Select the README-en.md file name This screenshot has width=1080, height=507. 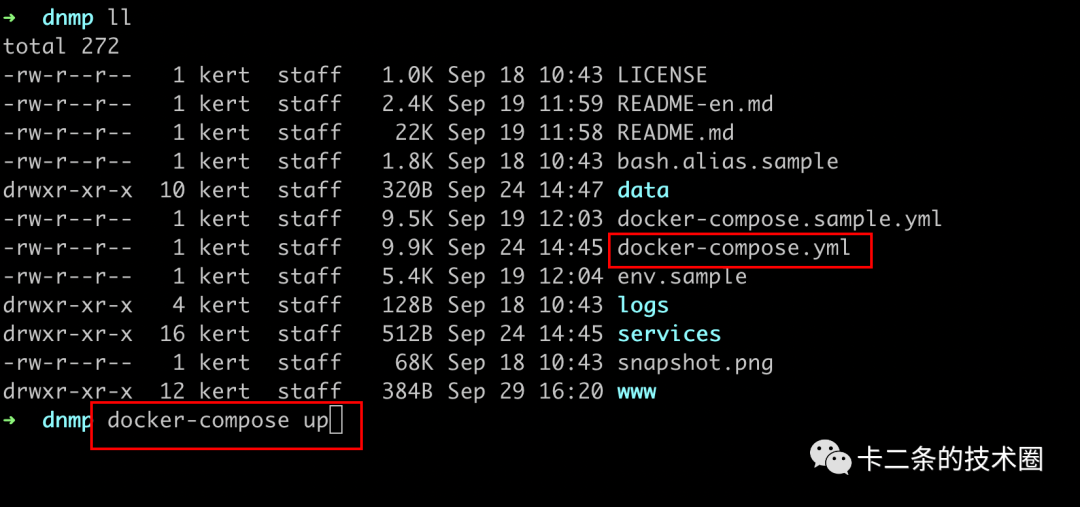[x=695, y=104]
